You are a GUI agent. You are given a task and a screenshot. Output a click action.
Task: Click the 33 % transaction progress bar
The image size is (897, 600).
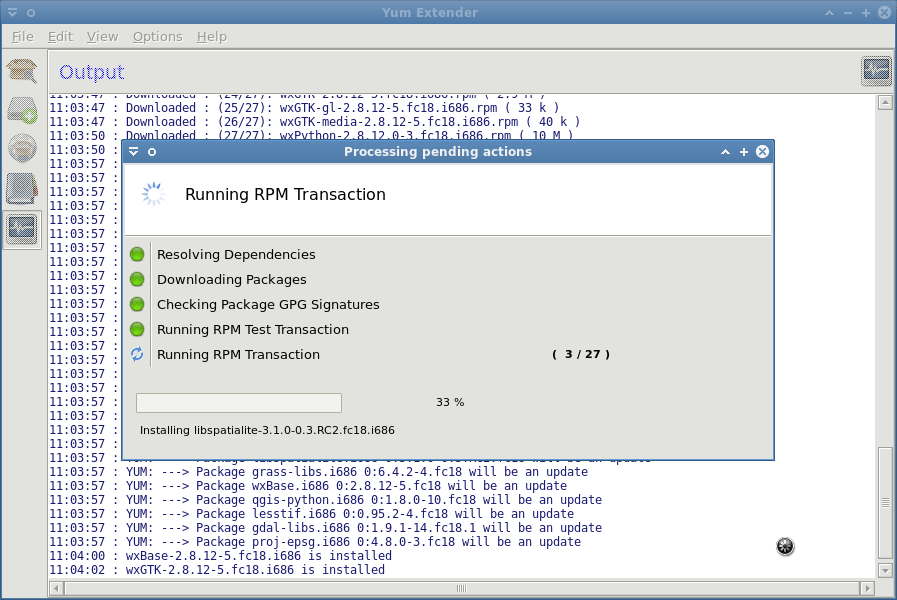tap(239, 403)
